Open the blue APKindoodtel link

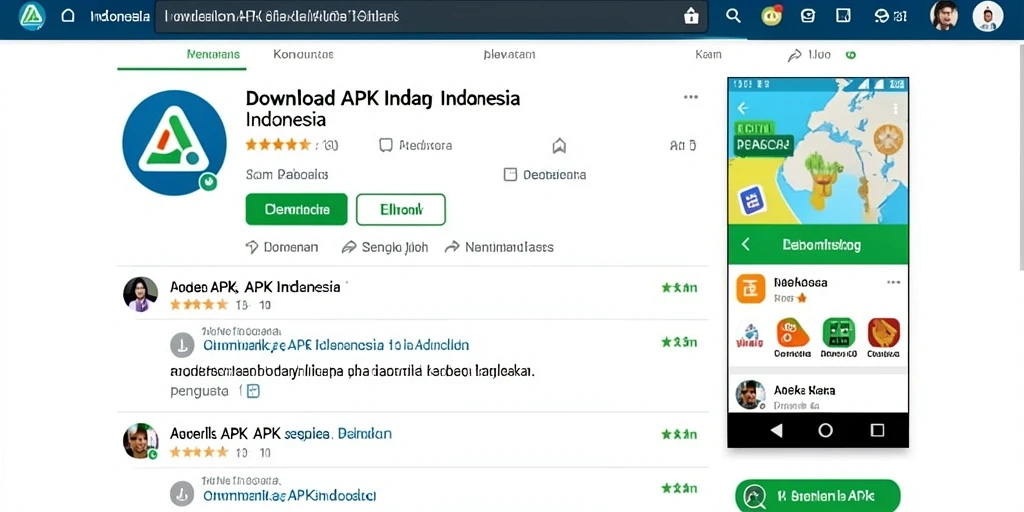[289, 495]
